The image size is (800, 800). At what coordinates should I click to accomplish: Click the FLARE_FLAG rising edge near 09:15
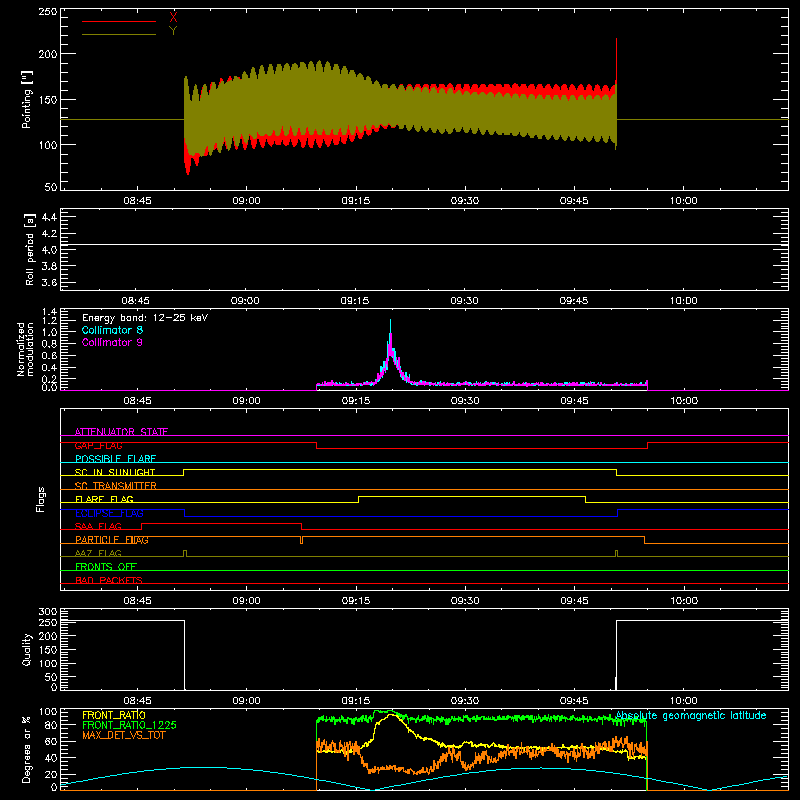(359, 499)
